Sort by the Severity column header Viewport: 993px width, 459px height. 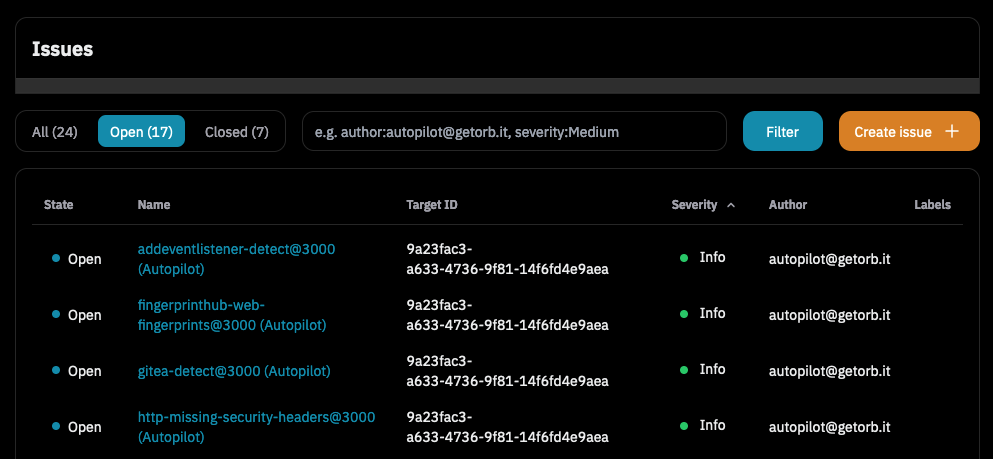pos(694,205)
